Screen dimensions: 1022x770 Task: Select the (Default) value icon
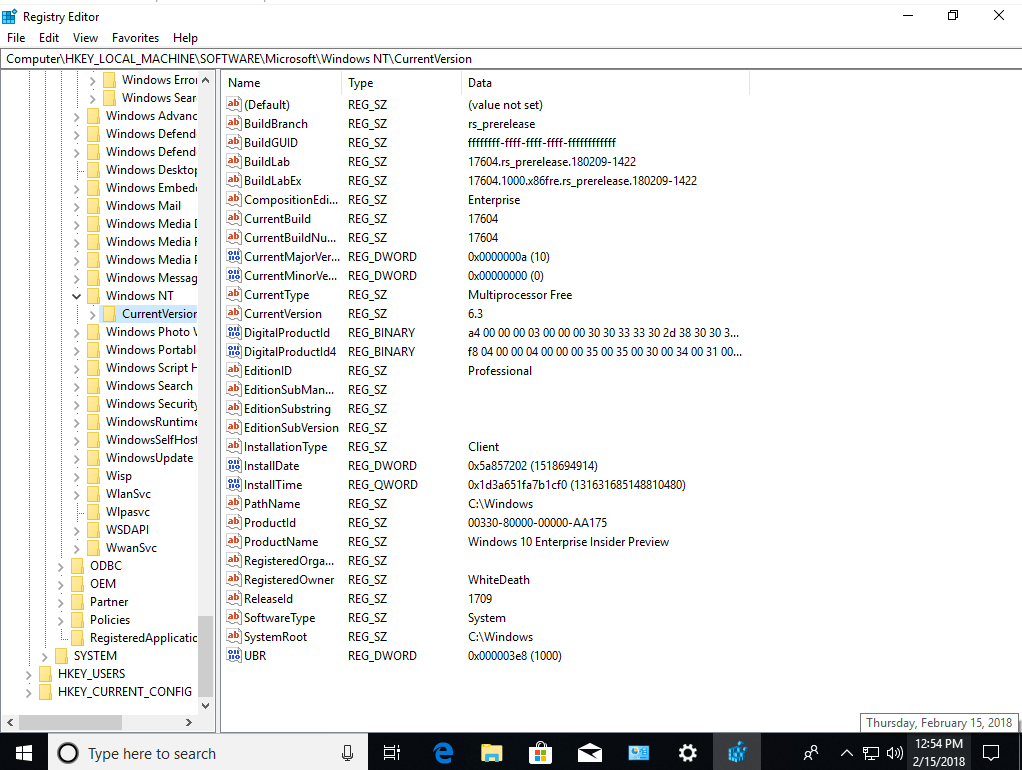tap(233, 104)
